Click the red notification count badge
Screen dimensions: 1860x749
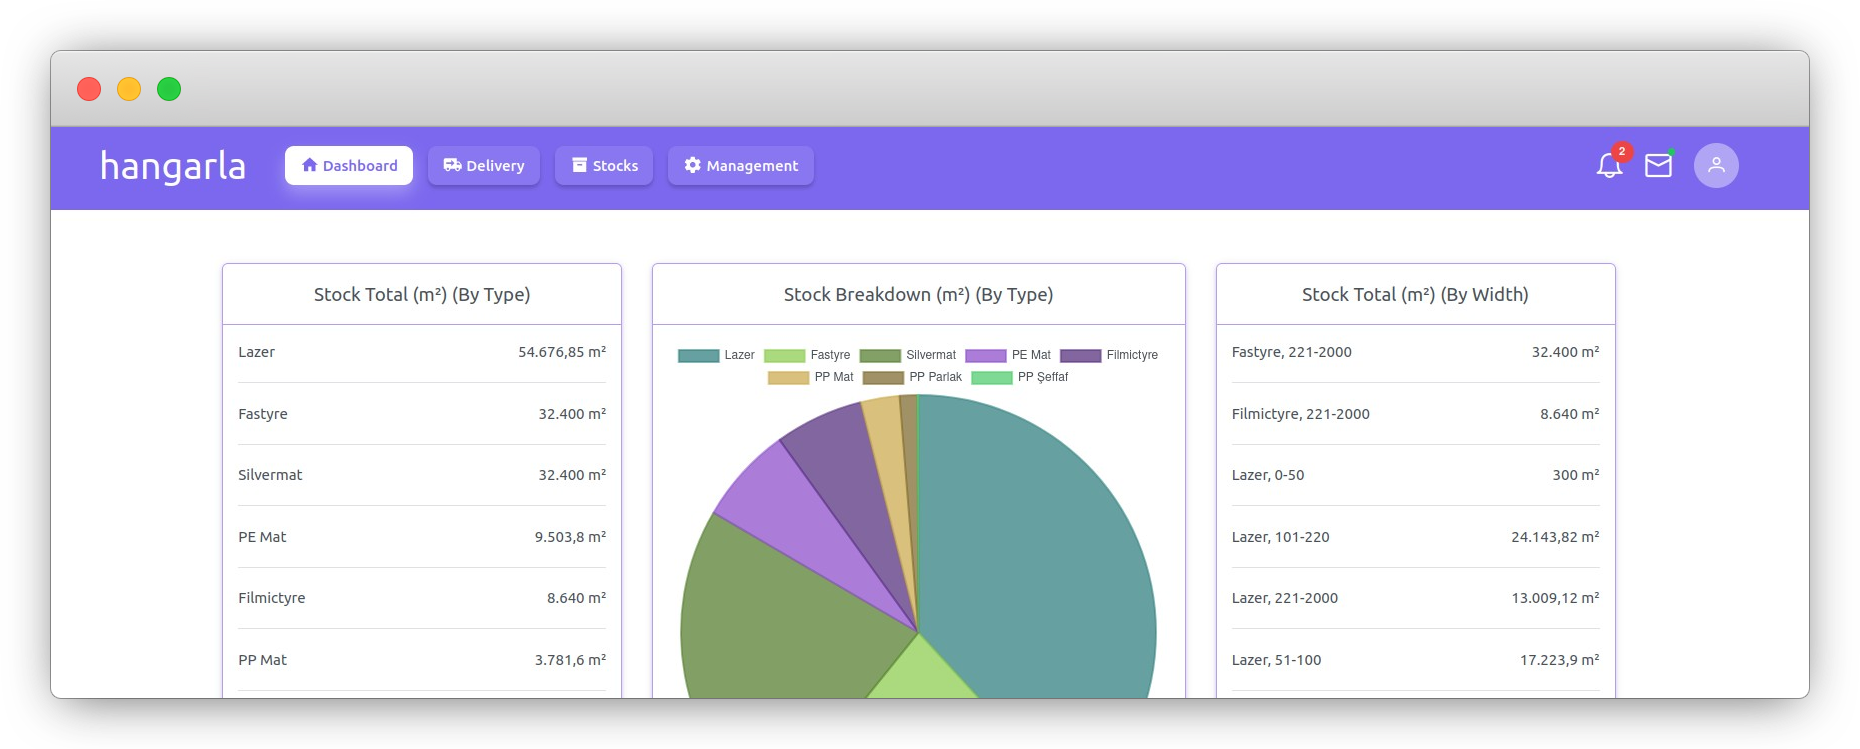click(x=1622, y=151)
